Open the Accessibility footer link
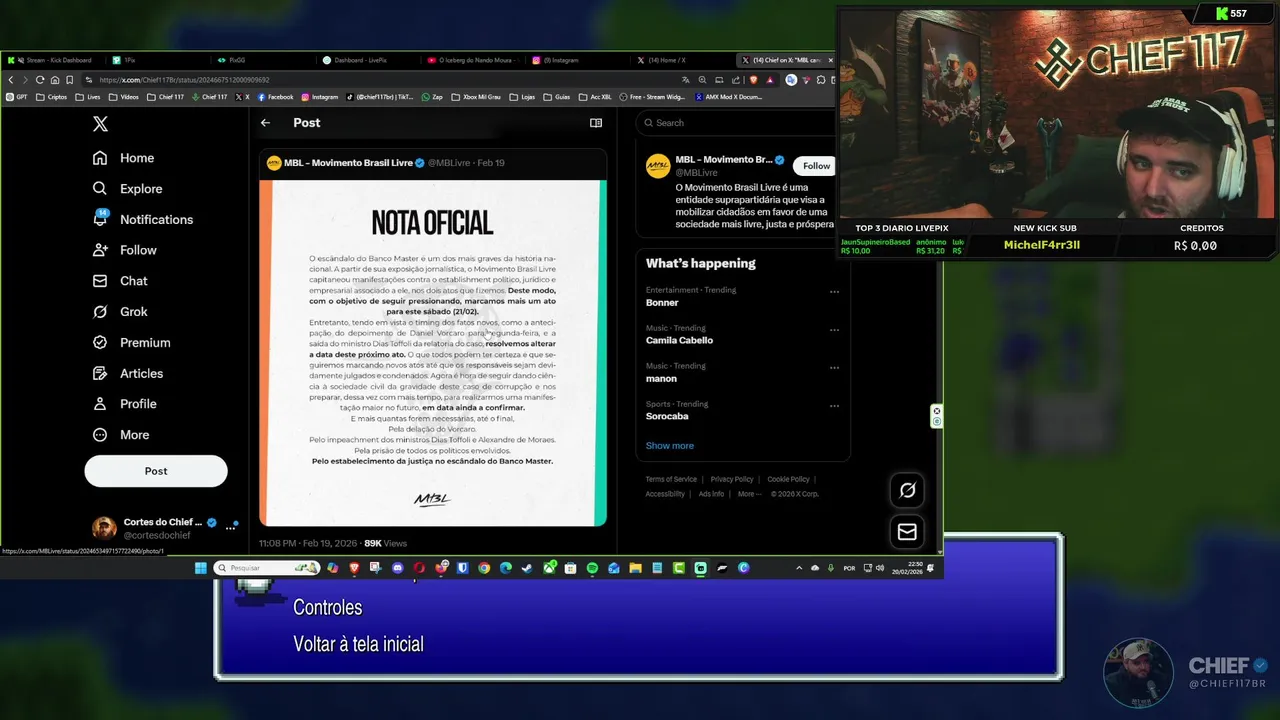Image resolution: width=1280 pixels, height=720 pixels. pos(665,494)
